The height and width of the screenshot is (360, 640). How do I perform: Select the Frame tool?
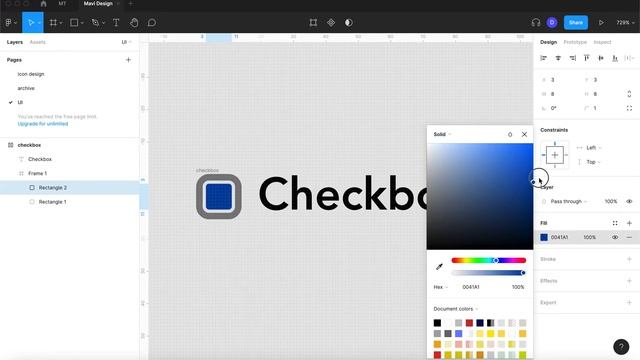pos(53,23)
